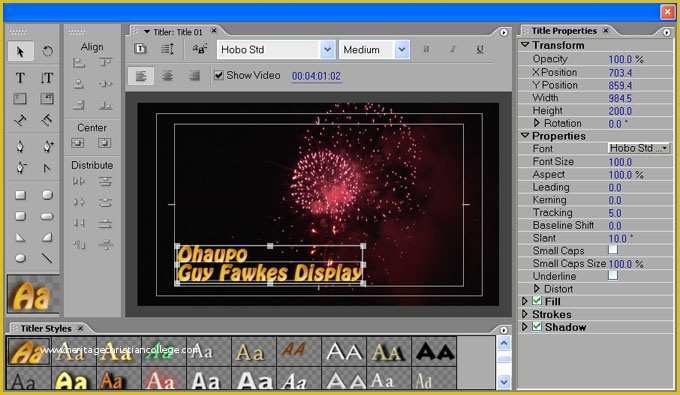This screenshot has height=395, width=680.
Task: Select the Titler Styles tab
Action: pyautogui.click(x=46, y=328)
